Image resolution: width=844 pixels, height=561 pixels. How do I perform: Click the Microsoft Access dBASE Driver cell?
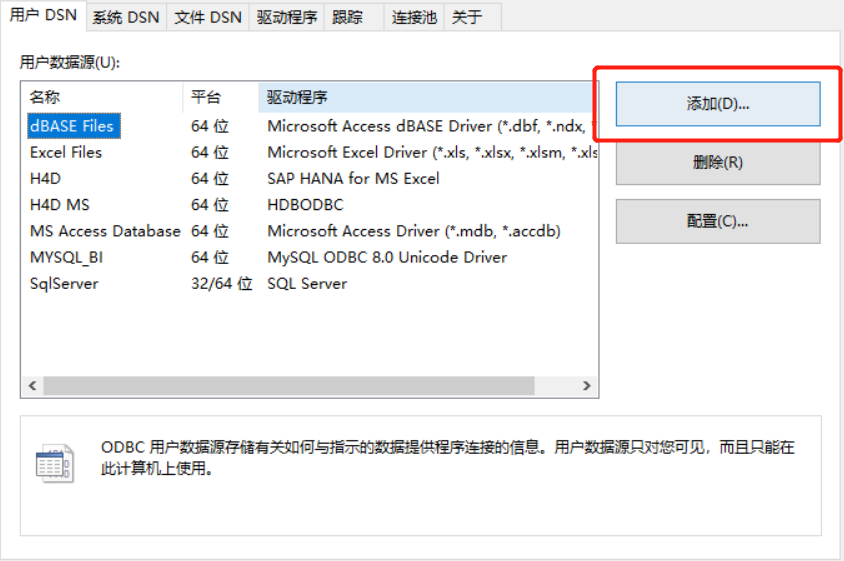(432, 127)
